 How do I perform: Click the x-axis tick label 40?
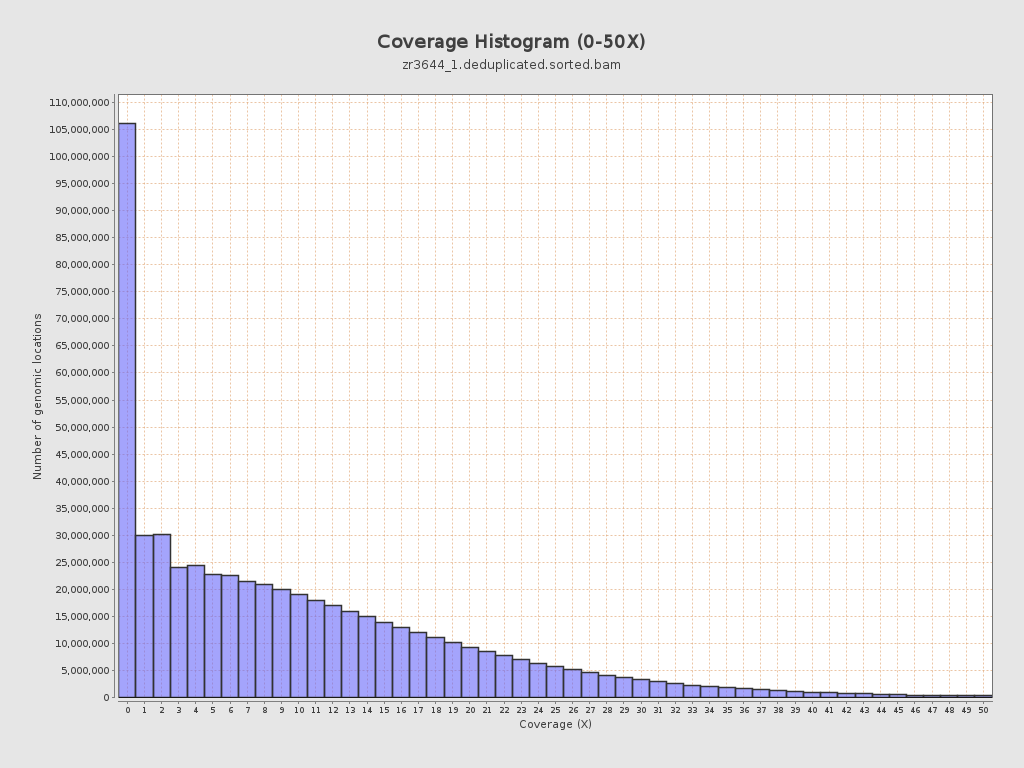pyautogui.click(x=812, y=710)
